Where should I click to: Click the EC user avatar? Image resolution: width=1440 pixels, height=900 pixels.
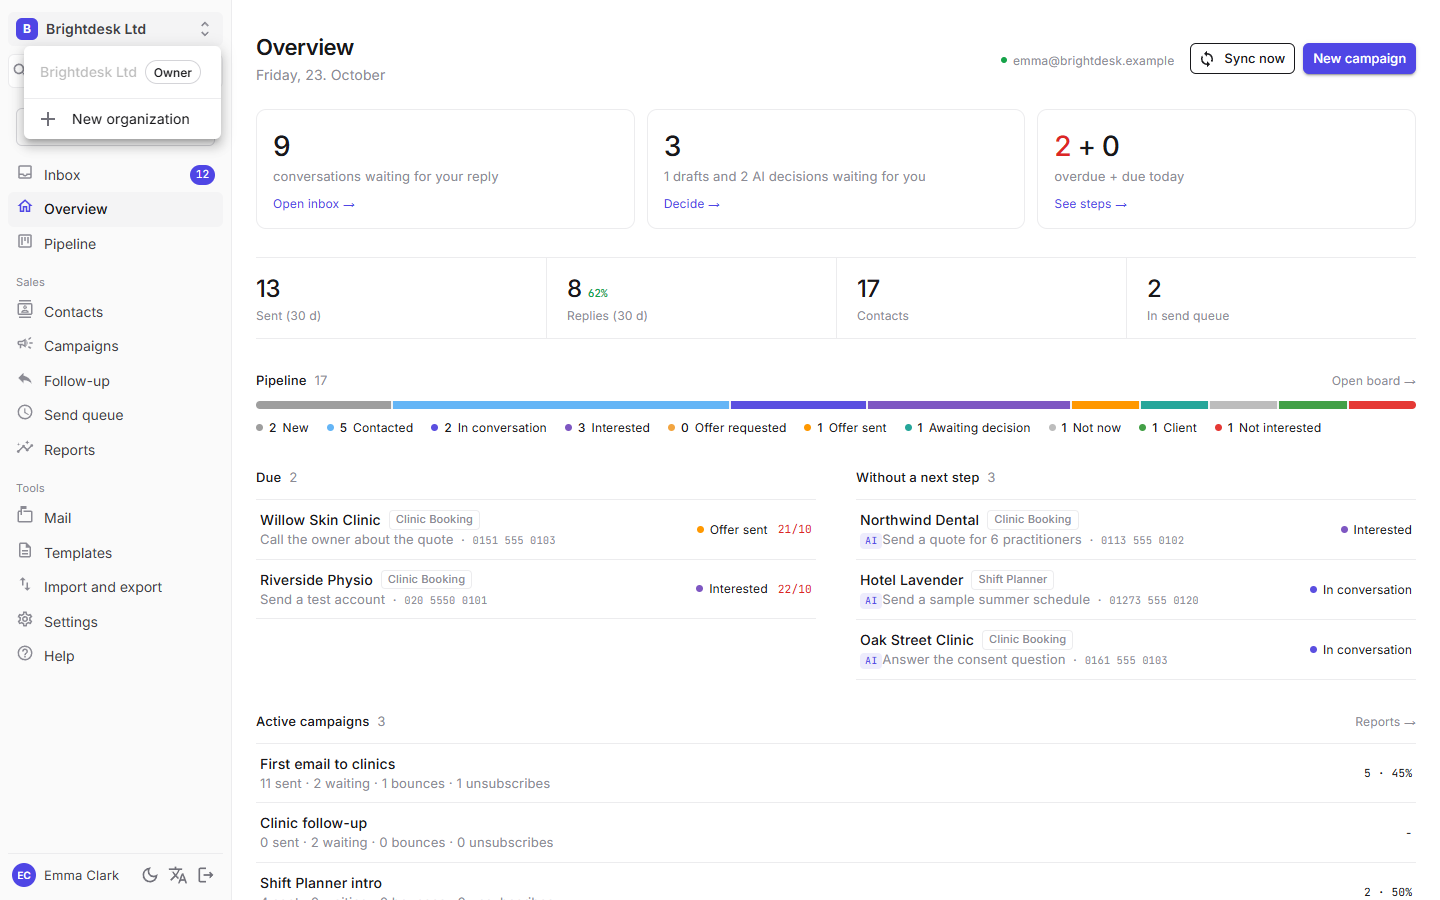click(24, 875)
